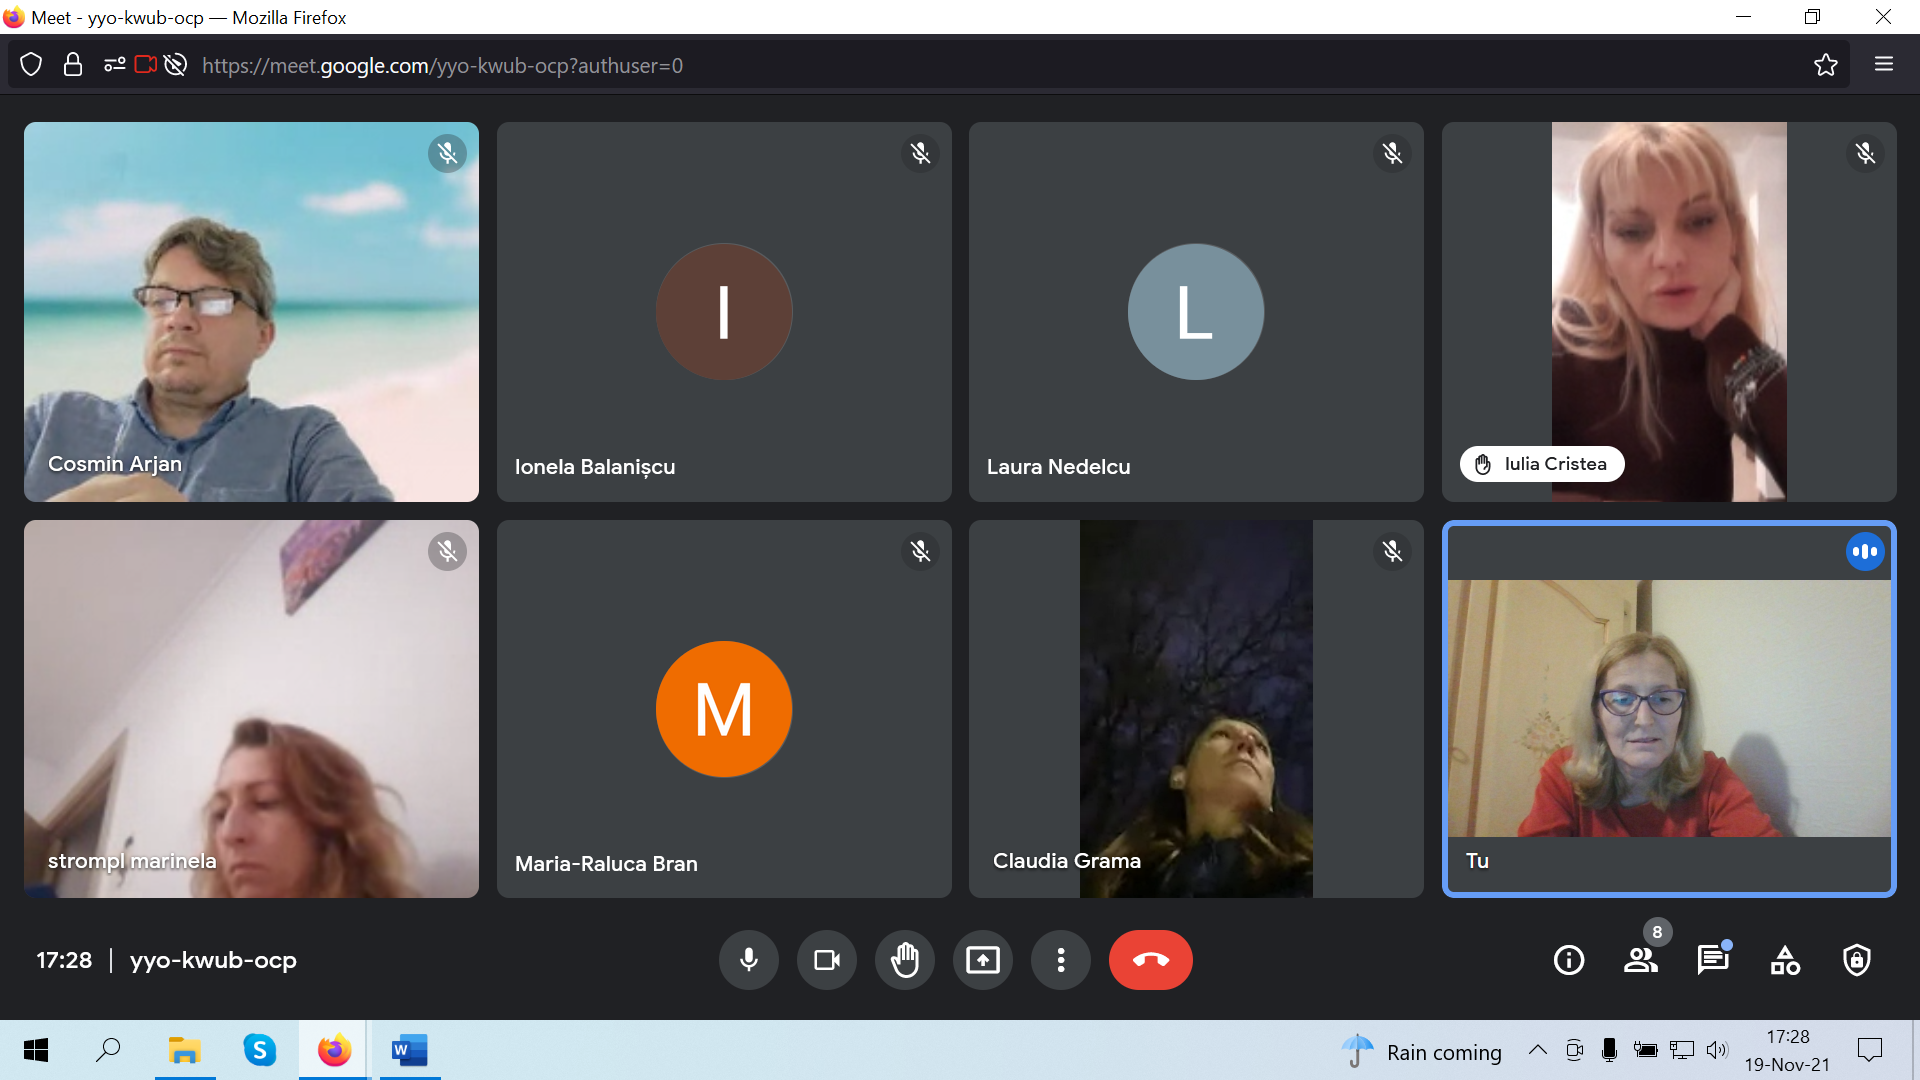Open Word from the Windows taskbar
The image size is (1920, 1080).
[x=409, y=1050]
